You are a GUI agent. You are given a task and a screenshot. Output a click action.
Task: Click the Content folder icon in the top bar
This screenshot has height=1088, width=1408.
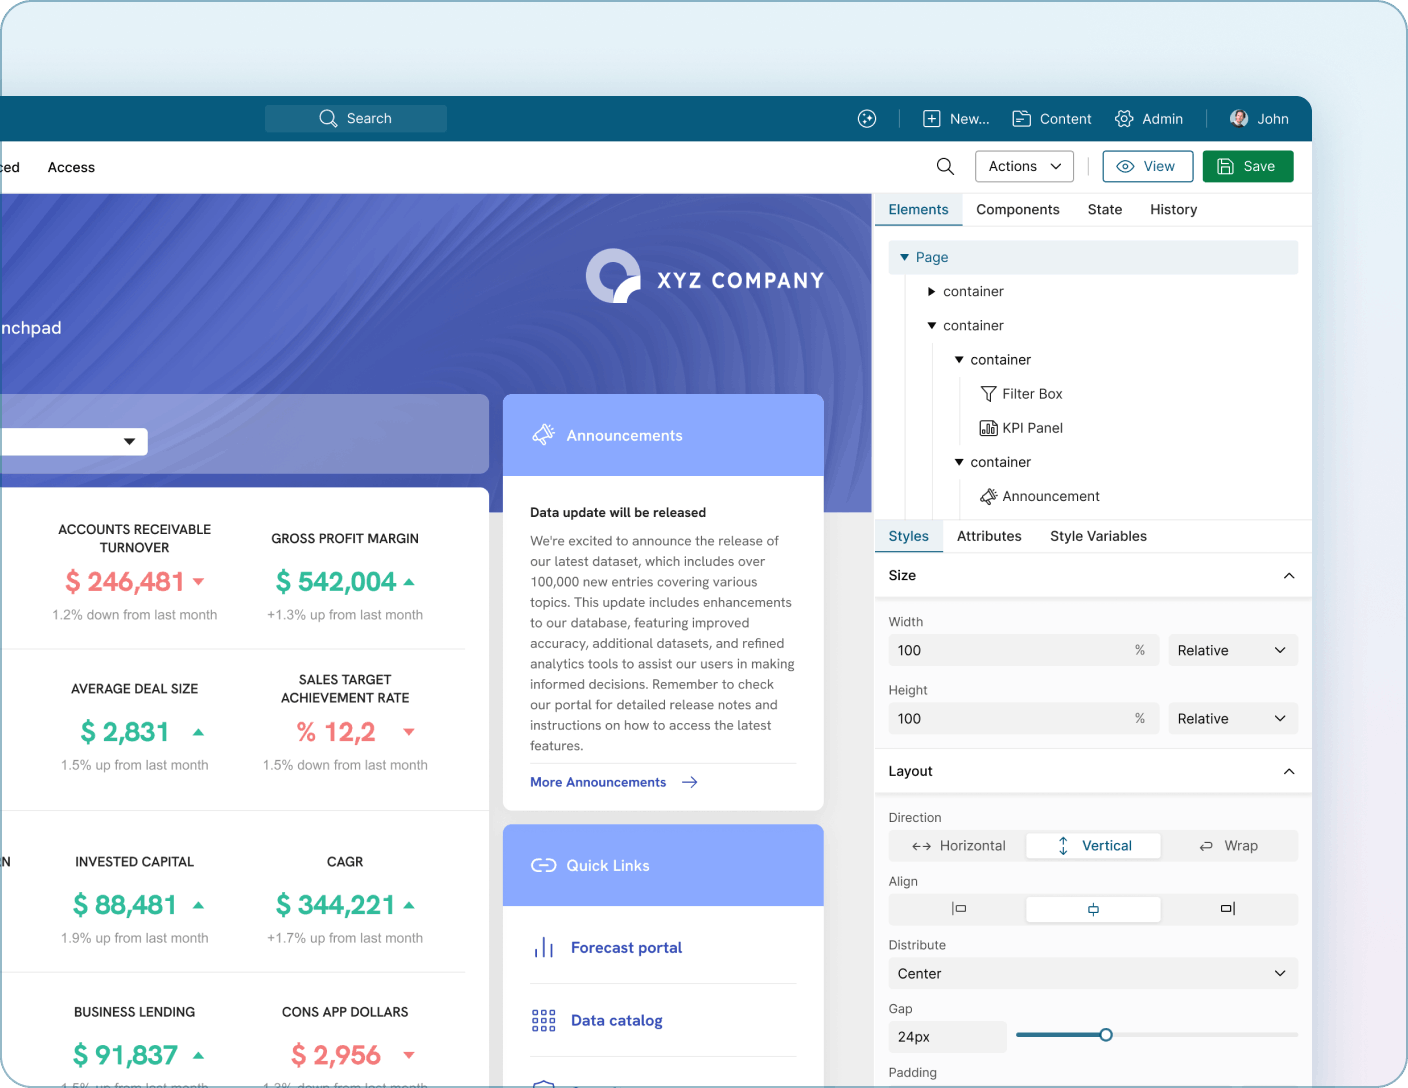click(x=1022, y=118)
